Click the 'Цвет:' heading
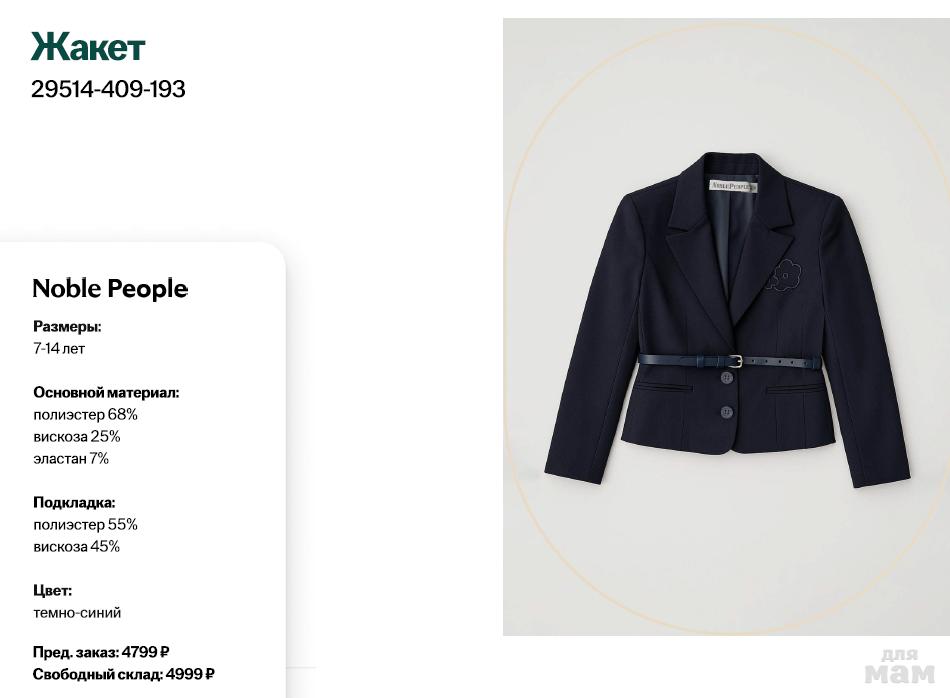 [52, 590]
